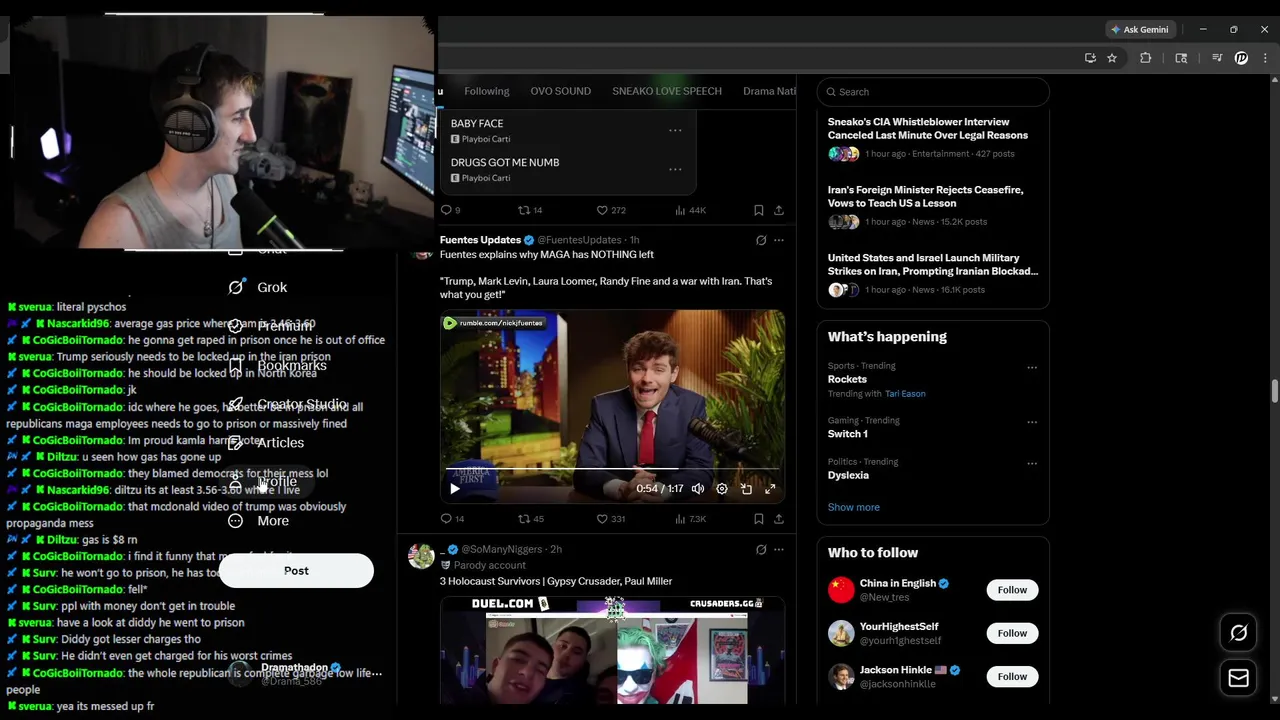
Task: Share the playlist post
Action: pos(779,210)
